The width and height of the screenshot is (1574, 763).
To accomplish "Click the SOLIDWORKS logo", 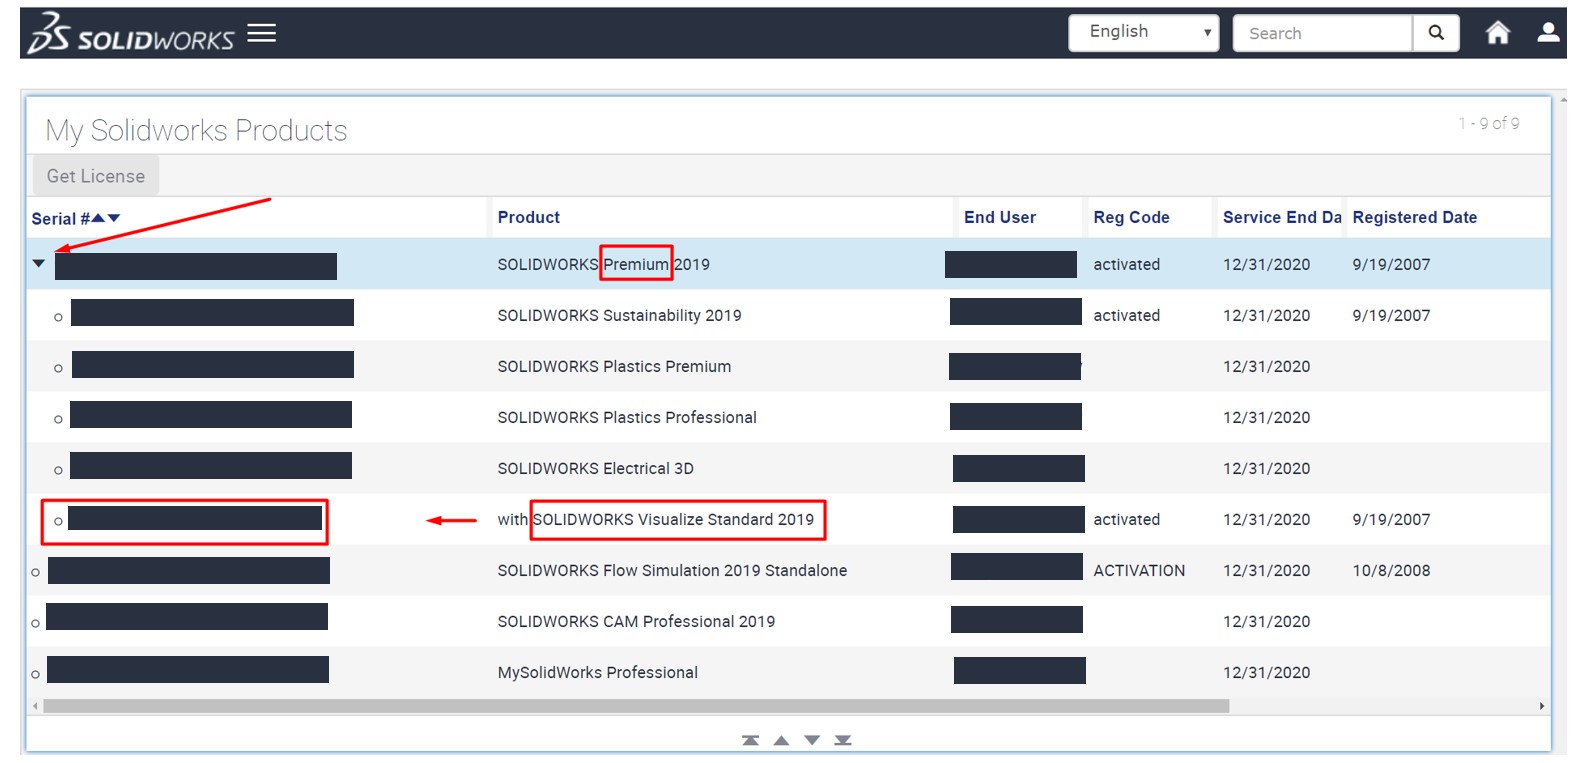I will click(x=130, y=33).
